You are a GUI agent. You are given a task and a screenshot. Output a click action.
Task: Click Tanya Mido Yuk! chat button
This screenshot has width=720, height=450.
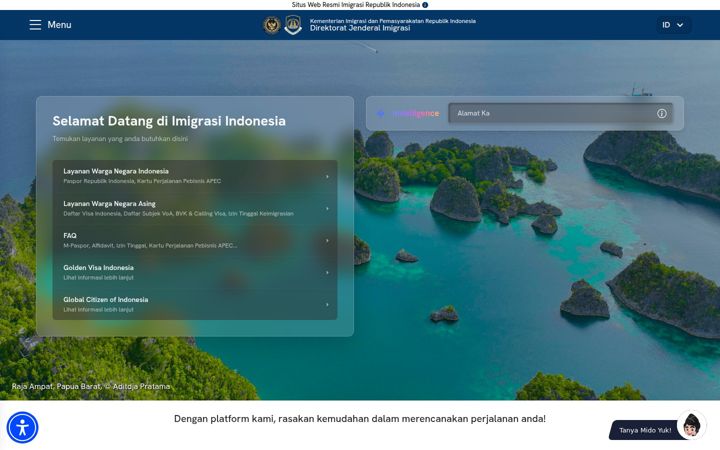[645, 430]
